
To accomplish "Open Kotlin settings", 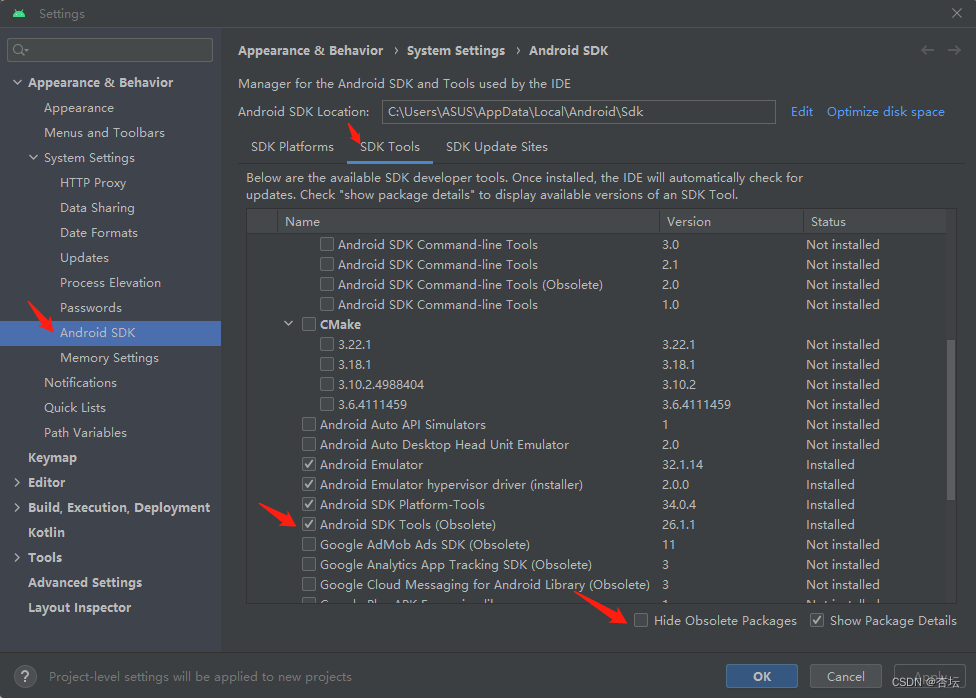I will (x=46, y=532).
